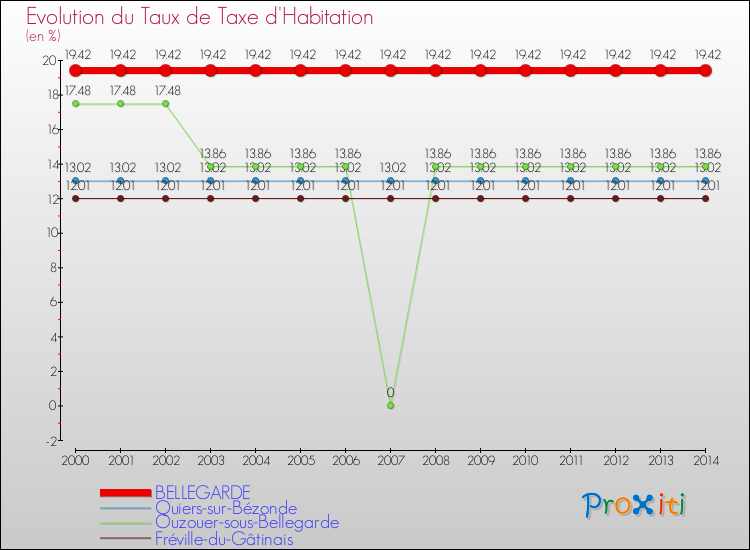750x550 pixels.
Task: Click the x-axis label 2002
Action: 165,461
